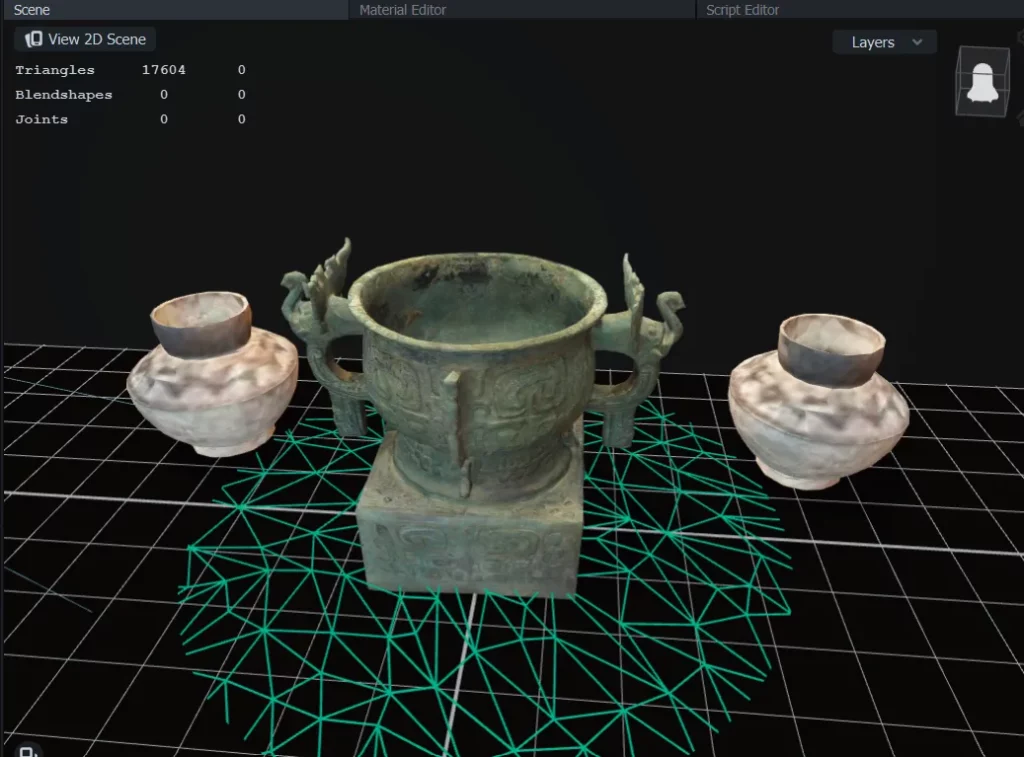The image size is (1024, 757).
Task: Select the right ceramic jar model
Action: [x=818, y=402]
